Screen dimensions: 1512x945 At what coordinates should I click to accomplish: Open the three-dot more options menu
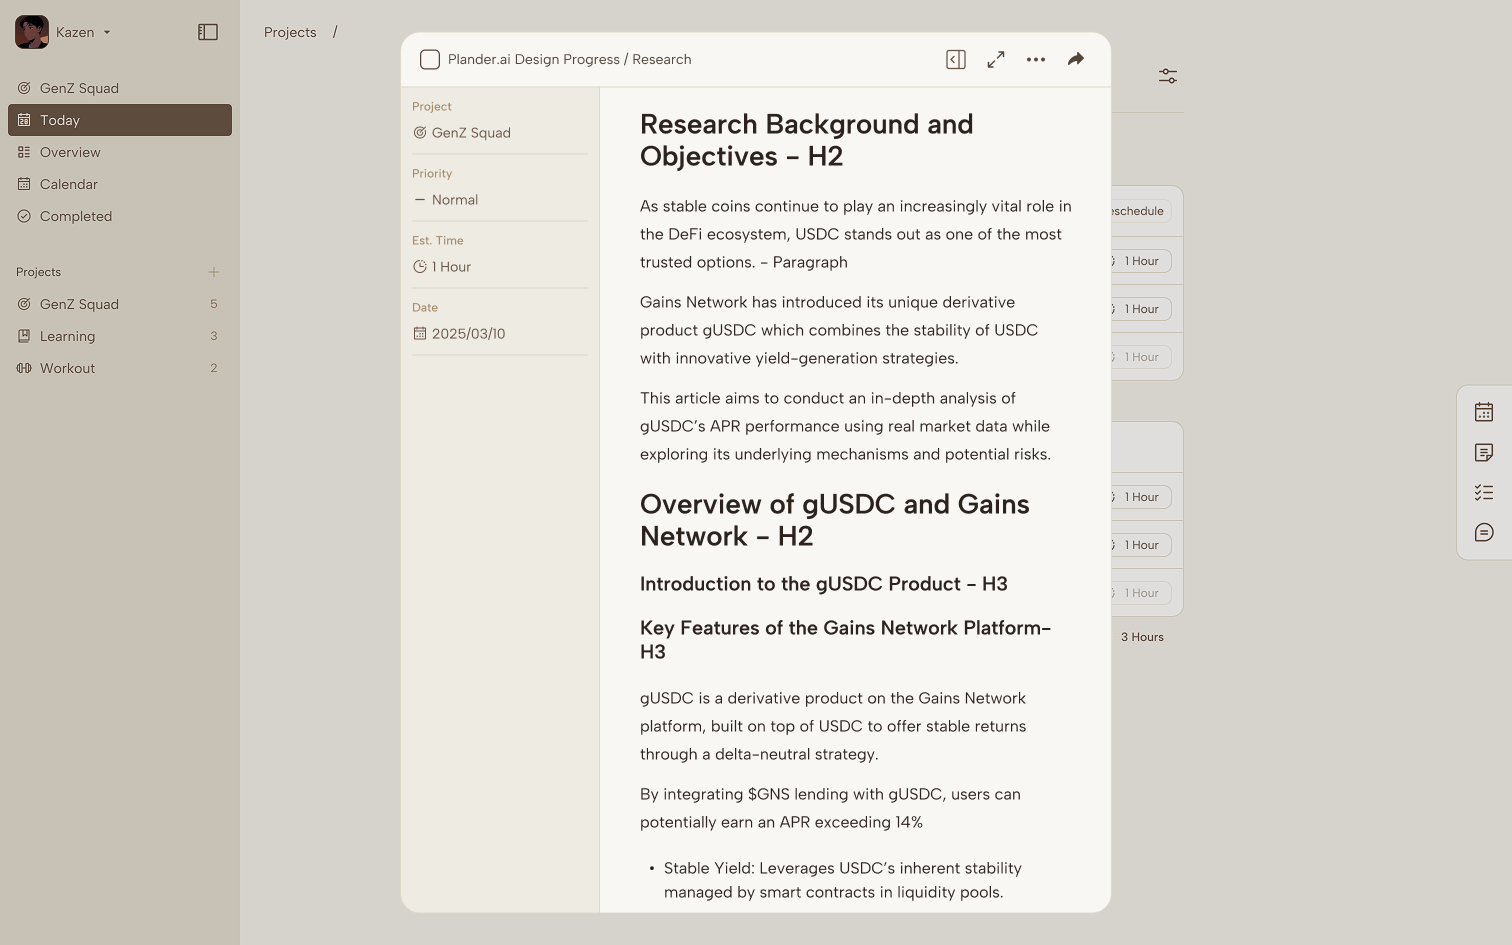pyautogui.click(x=1035, y=60)
